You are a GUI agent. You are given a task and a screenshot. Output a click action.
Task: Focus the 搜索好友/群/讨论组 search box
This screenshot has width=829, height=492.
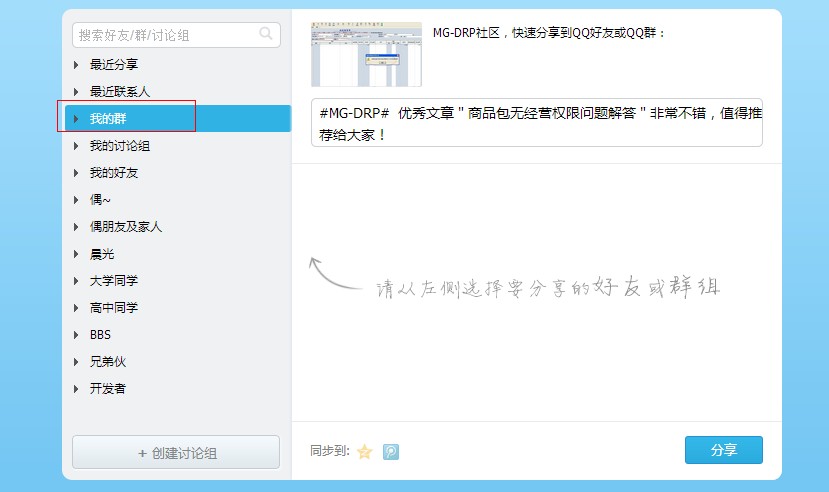pos(176,35)
